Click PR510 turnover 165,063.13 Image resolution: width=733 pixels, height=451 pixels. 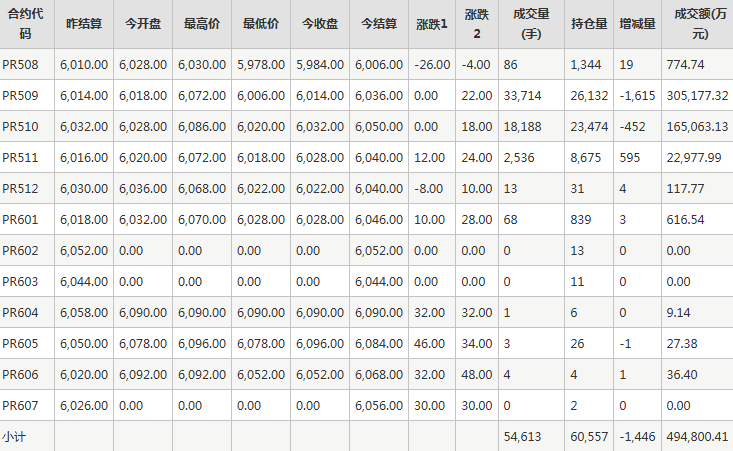click(697, 127)
